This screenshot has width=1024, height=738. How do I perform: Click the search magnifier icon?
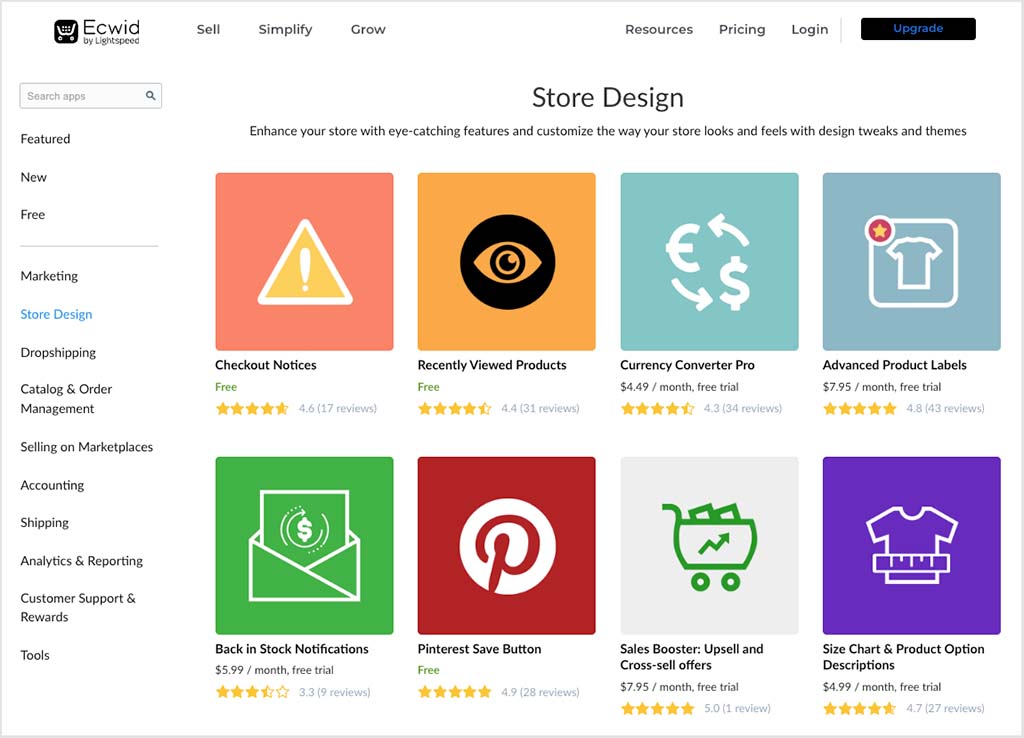pyautogui.click(x=151, y=95)
